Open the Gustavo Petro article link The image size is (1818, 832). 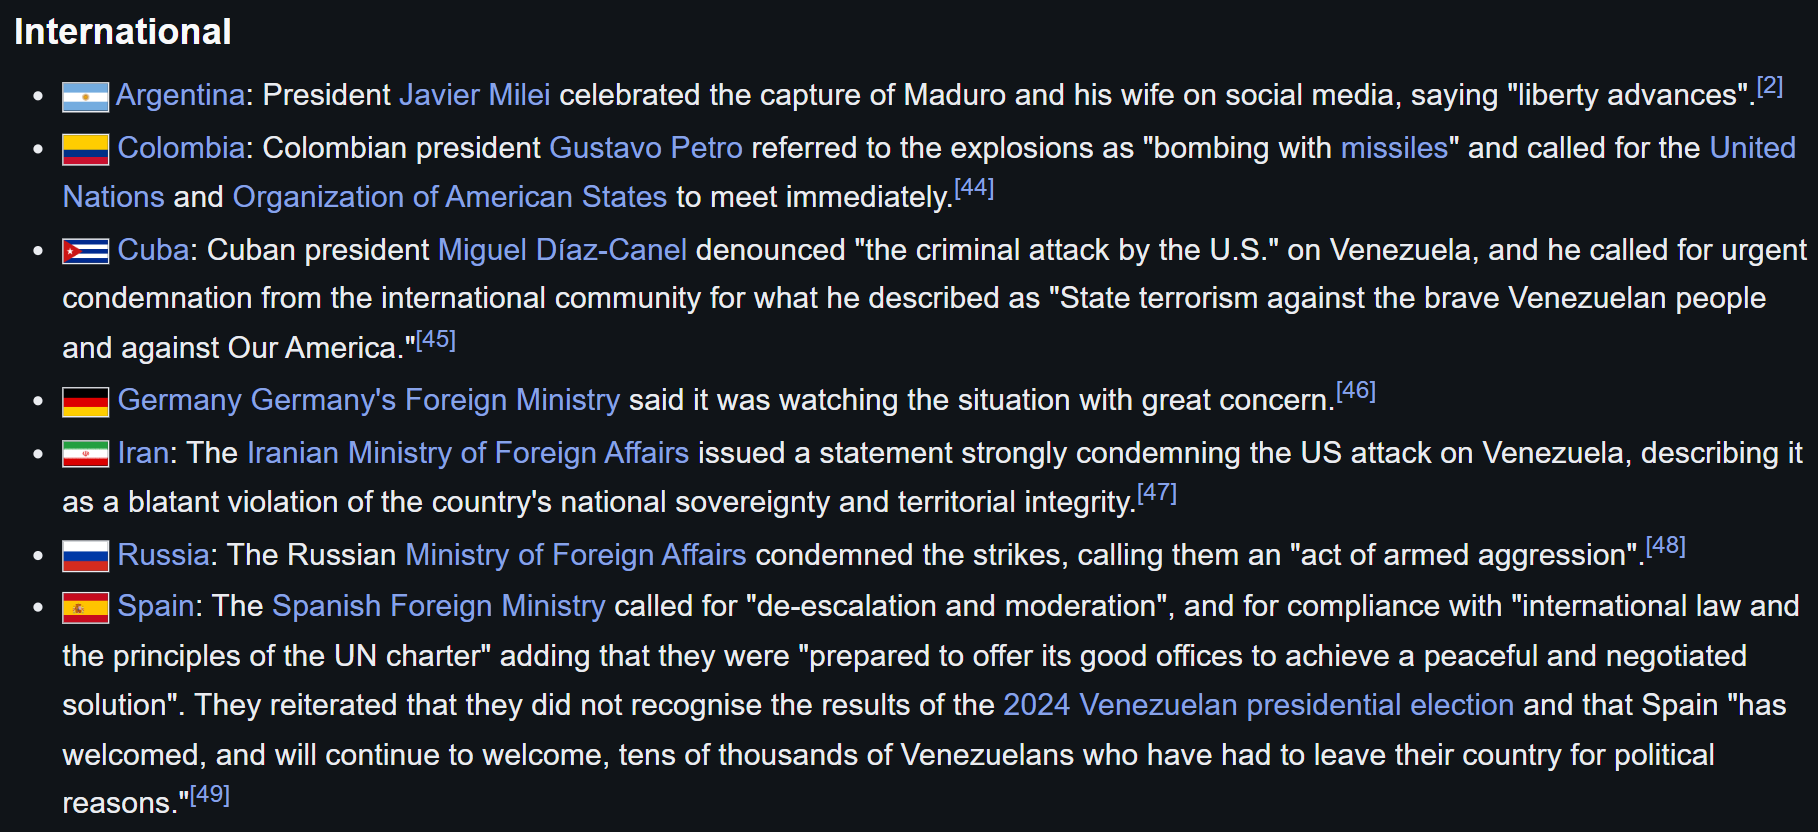click(646, 148)
